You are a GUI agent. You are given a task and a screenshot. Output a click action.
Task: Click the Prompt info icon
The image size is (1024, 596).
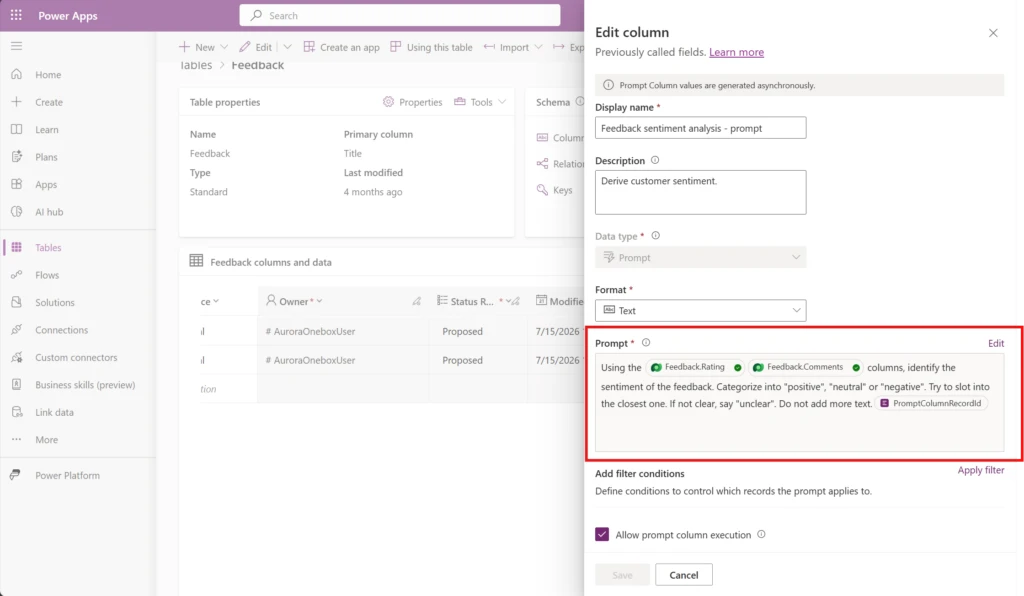click(x=646, y=343)
